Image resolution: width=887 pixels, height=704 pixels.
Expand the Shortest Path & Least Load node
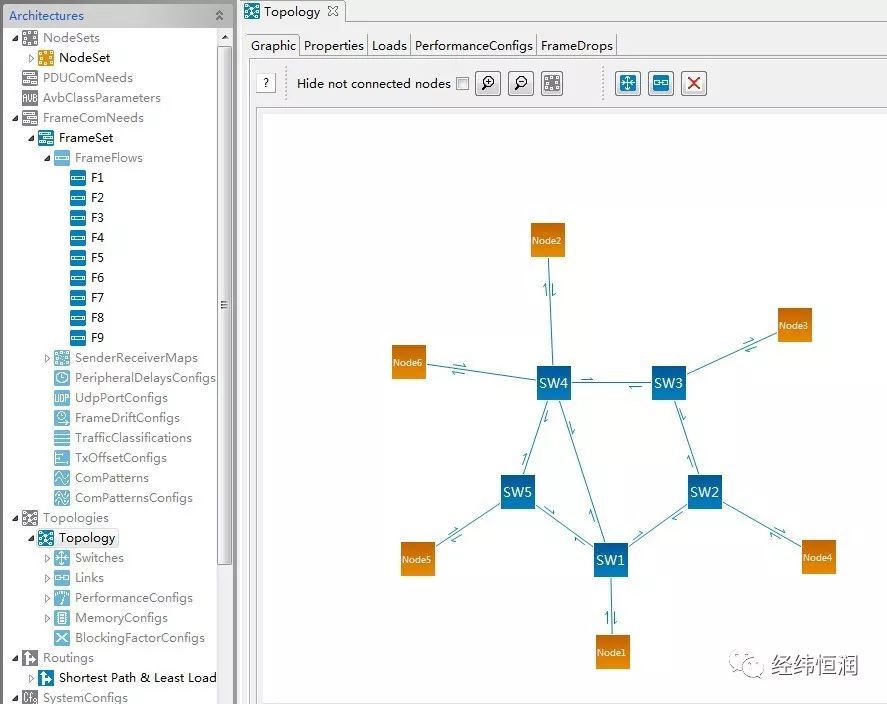point(31,678)
